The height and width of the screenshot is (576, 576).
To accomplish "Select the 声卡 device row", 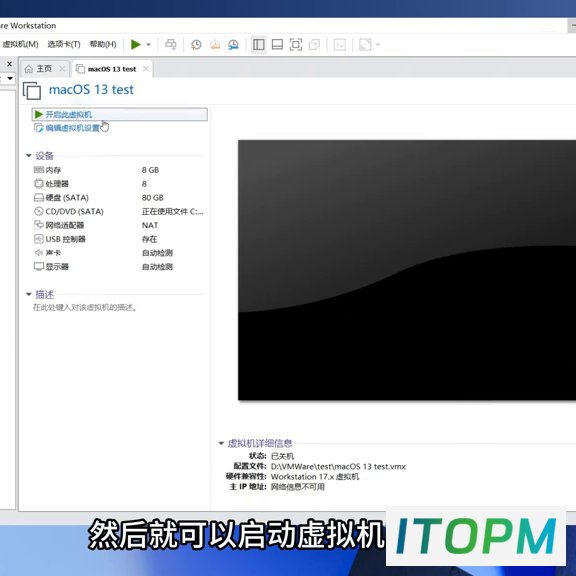I will point(118,253).
